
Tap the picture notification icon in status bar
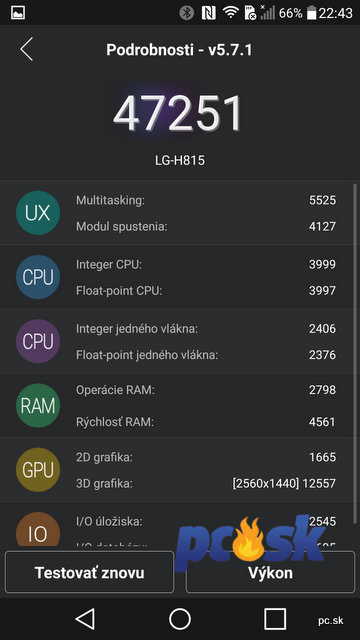pos(18,13)
